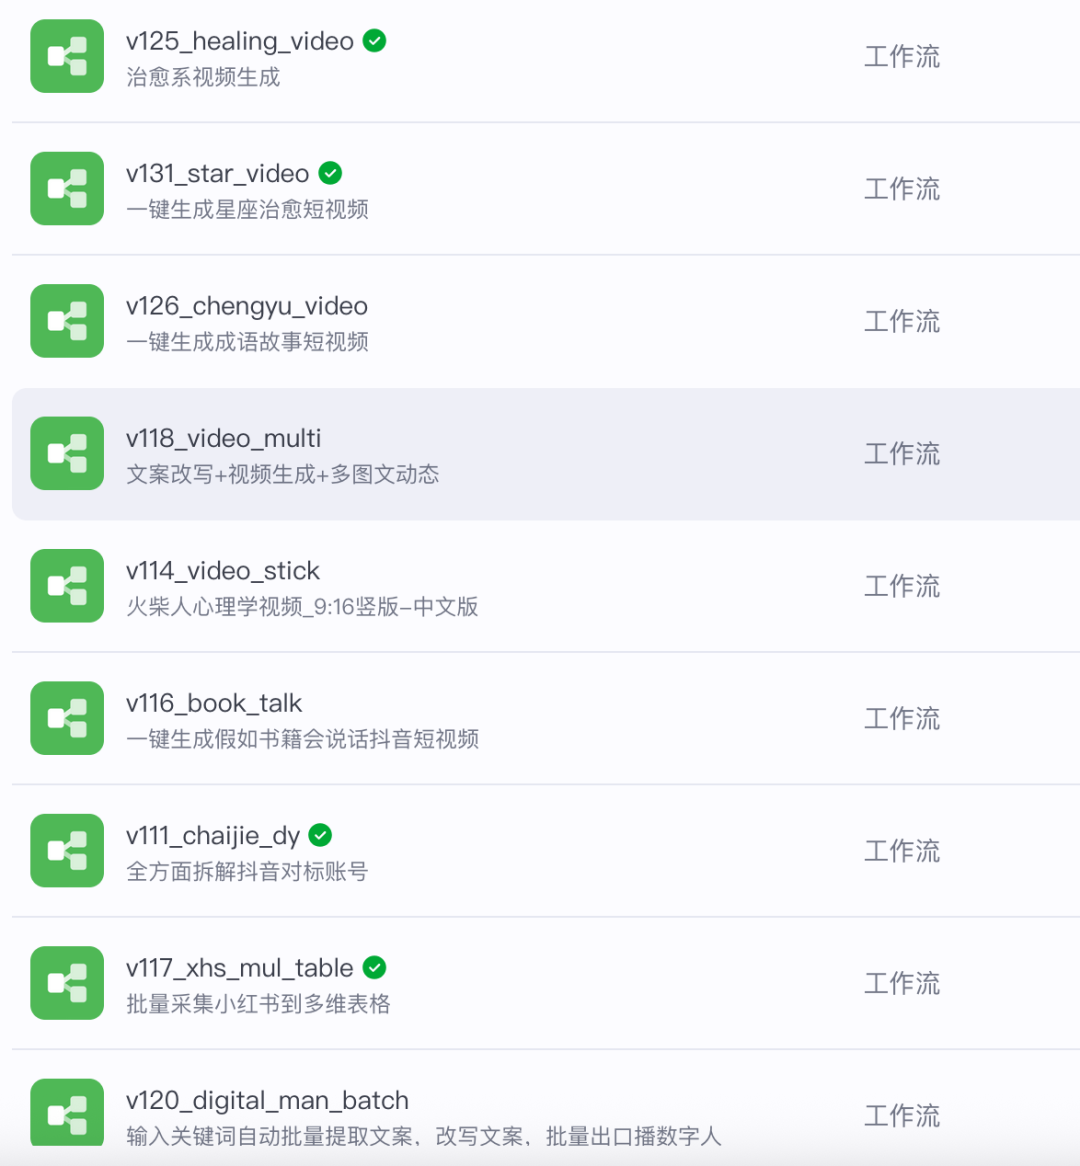Click the v111_chaijie_dy workflow icon
Viewport: 1080px width, 1166px height.
[x=67, y=851]
